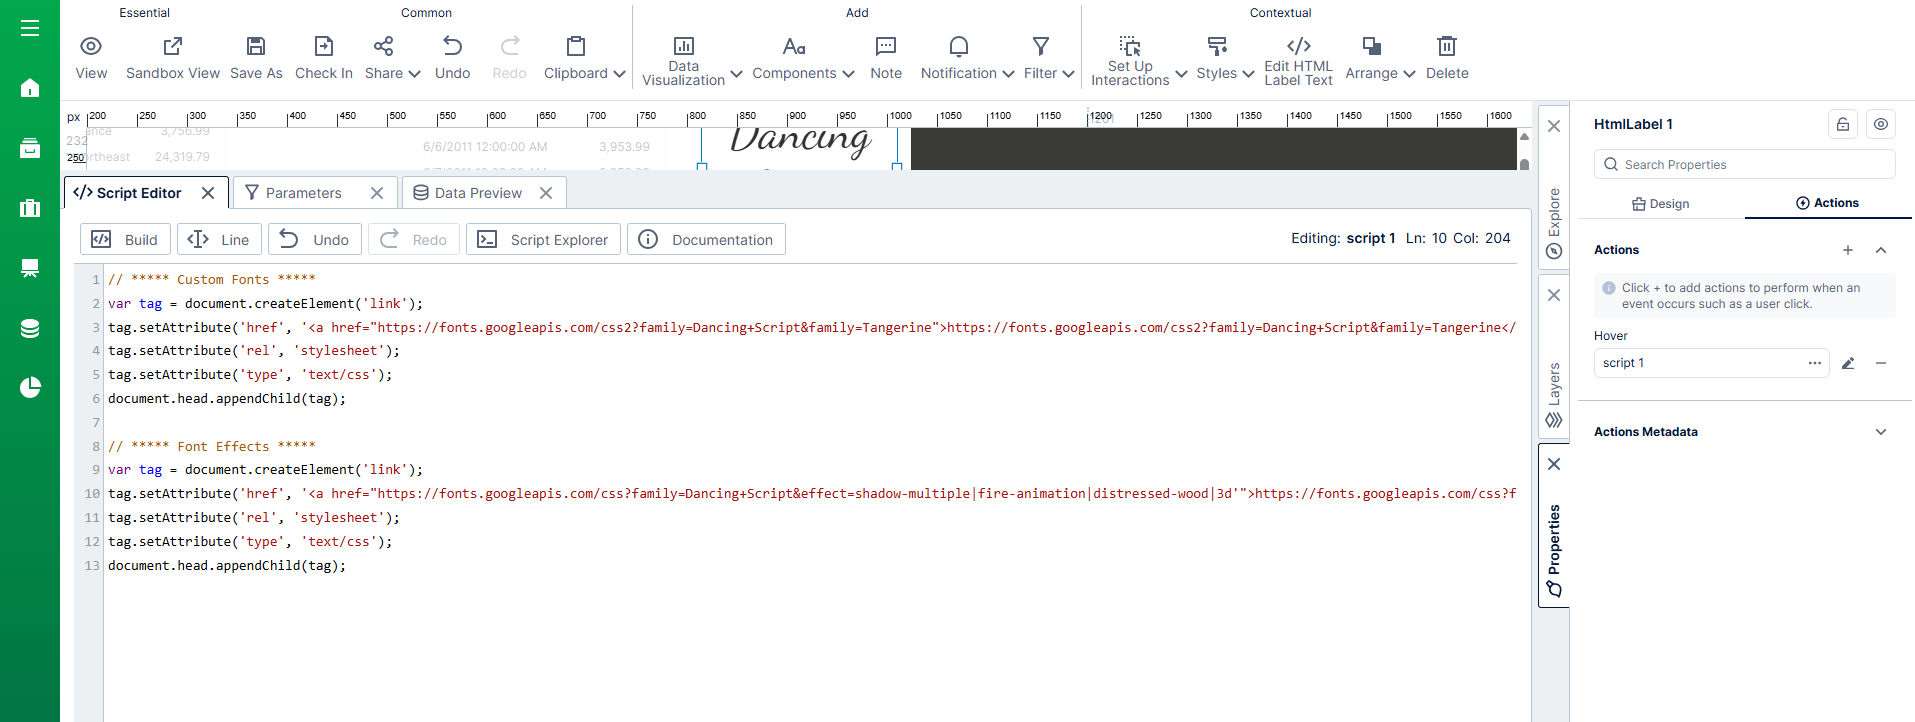The image size is (1915, 722).
Task: Open the presentation board sidebar icon
Action: pyautogui.click(x=30, y=268)
